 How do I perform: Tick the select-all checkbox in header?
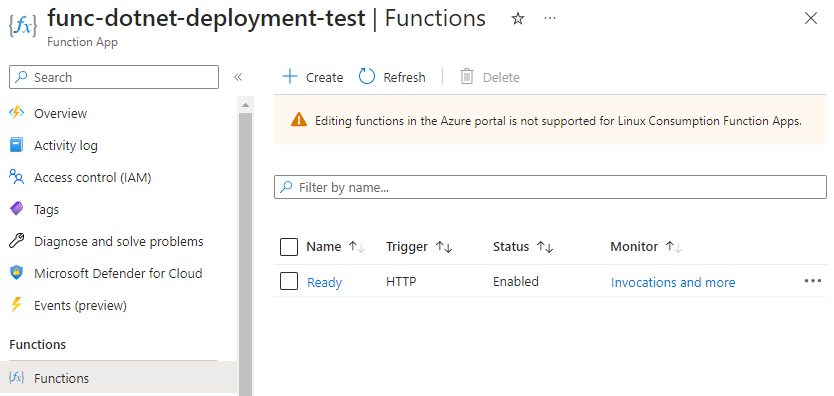pyautogui.click(x=289, y=247)
